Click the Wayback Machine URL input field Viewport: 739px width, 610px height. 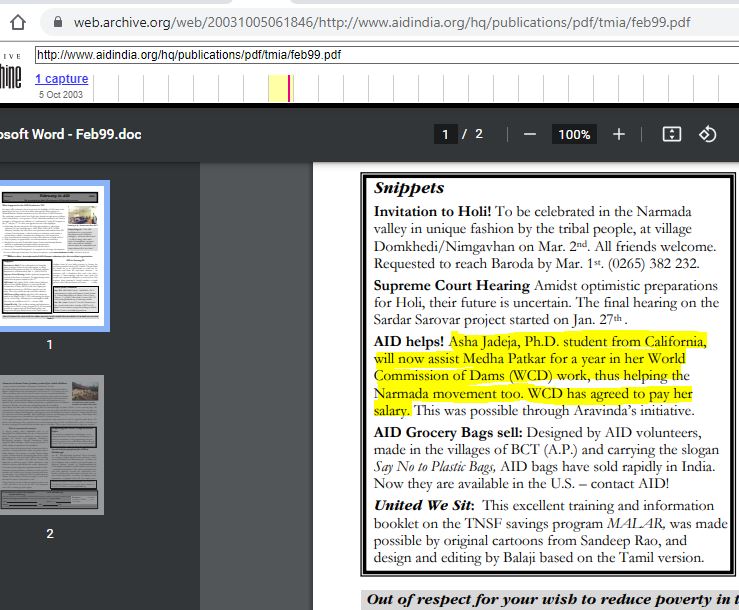(x=386, y=55)
